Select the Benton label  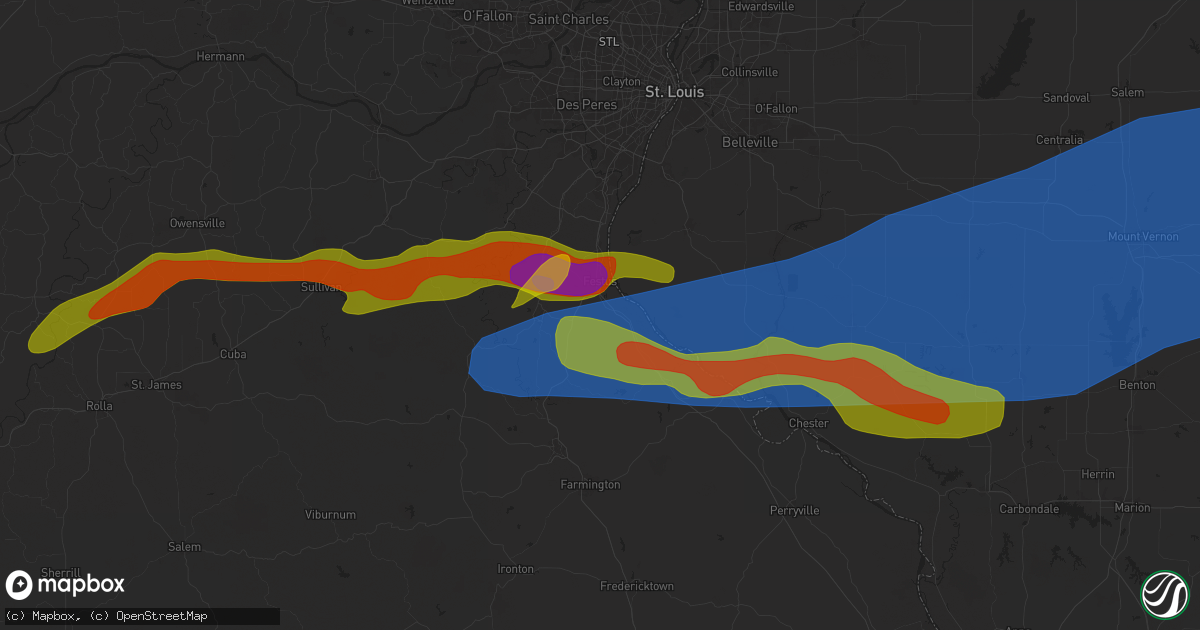coord(1137,385)
